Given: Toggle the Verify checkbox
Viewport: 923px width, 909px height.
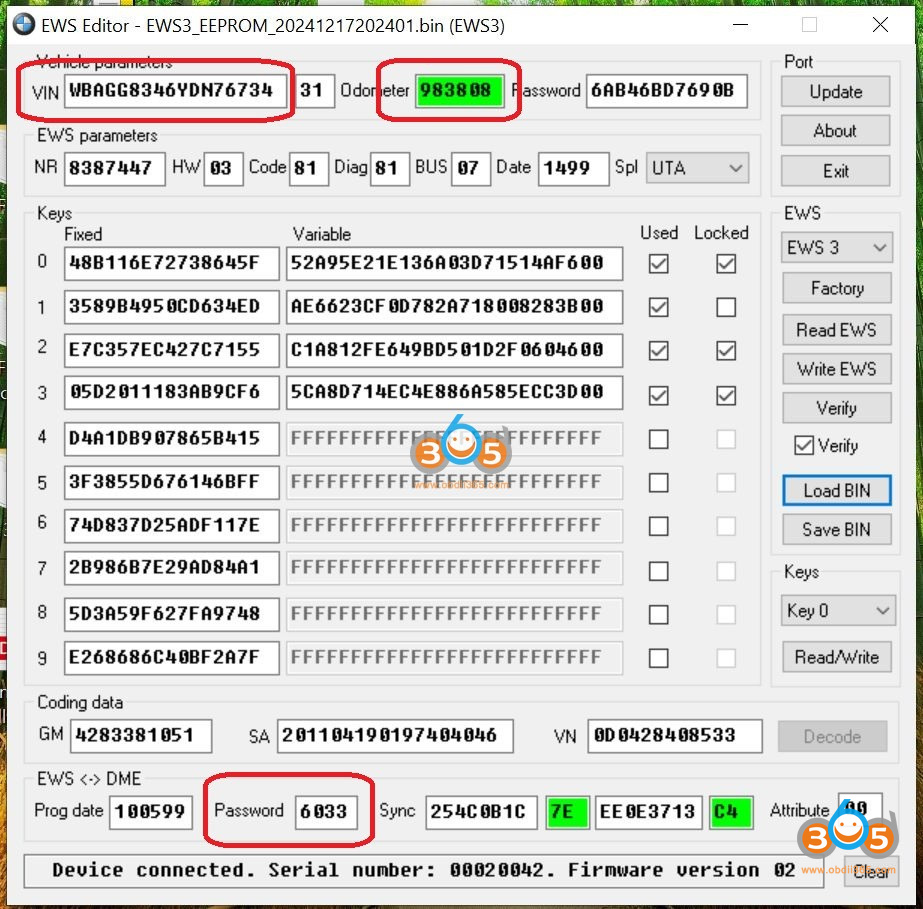Looking at the screenshot, I should (x=804, y=446).
